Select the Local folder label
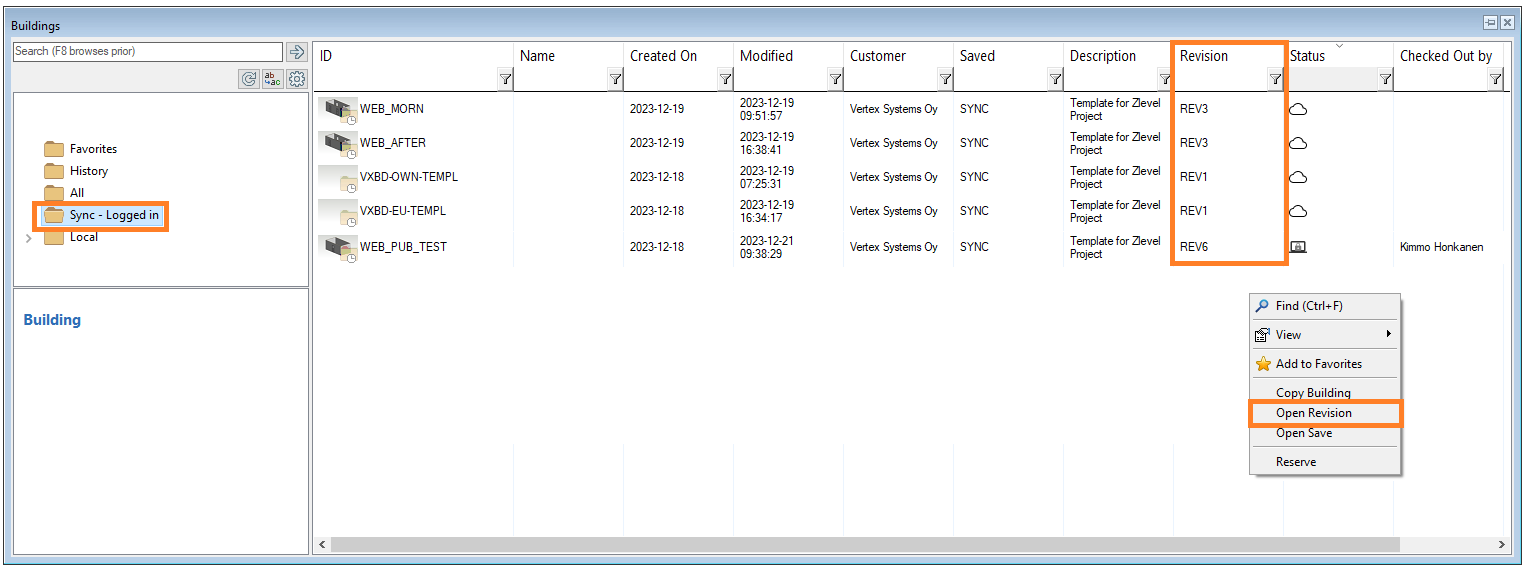The width and height of the screenshot is (1528, 567). point(84,237)
